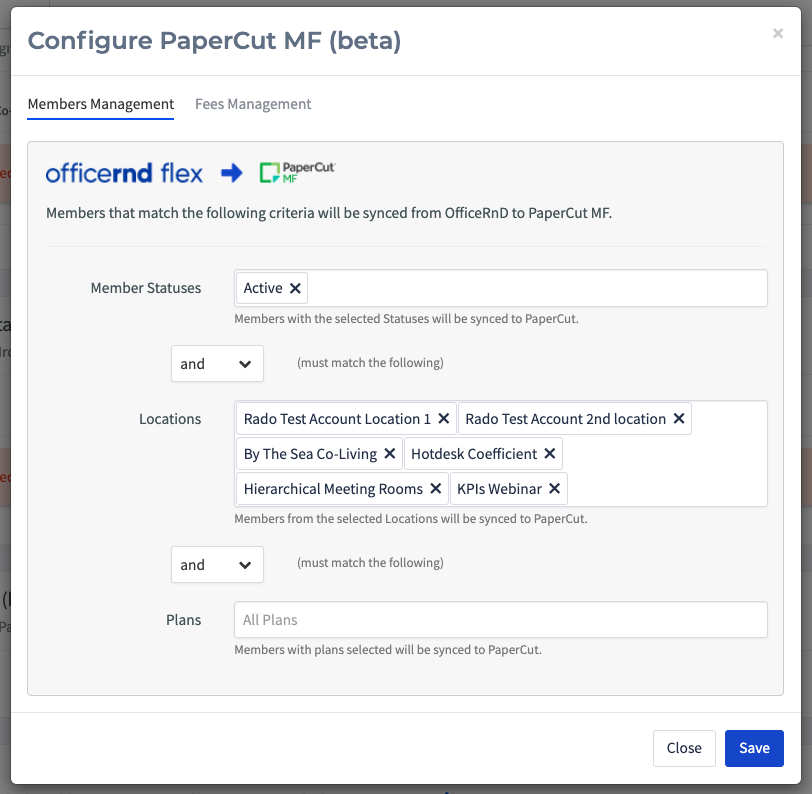Click 'Configure PaperCut MF (beta)' title

point(214,41)
